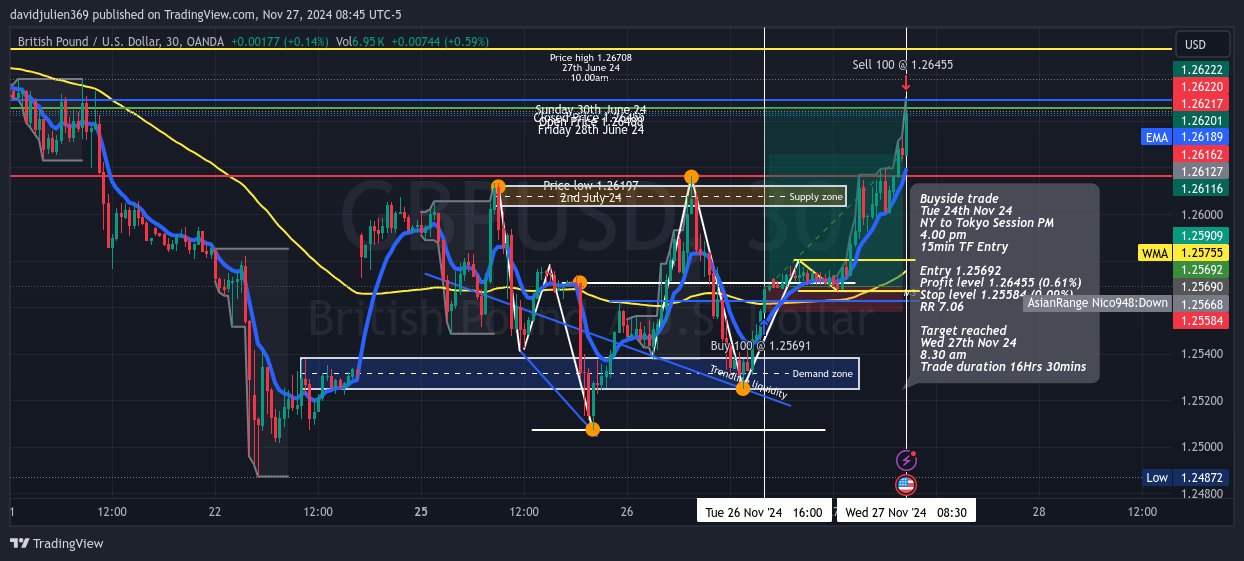Screen dimensions: 1244x561
Task: Click the 1.26222 green price tag
Action: (1201, 71)
